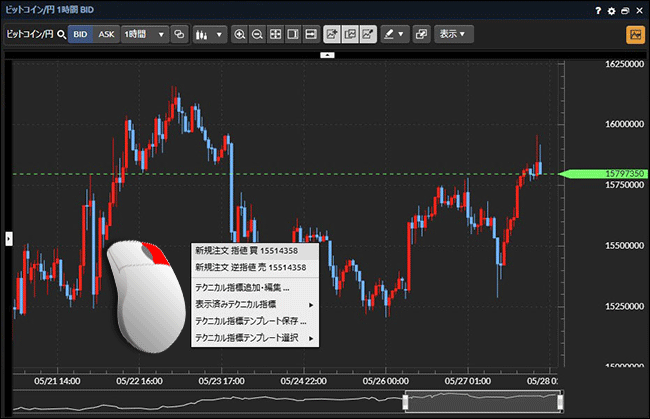Open the drawing pen tool dropdown

tap(394, 34)
